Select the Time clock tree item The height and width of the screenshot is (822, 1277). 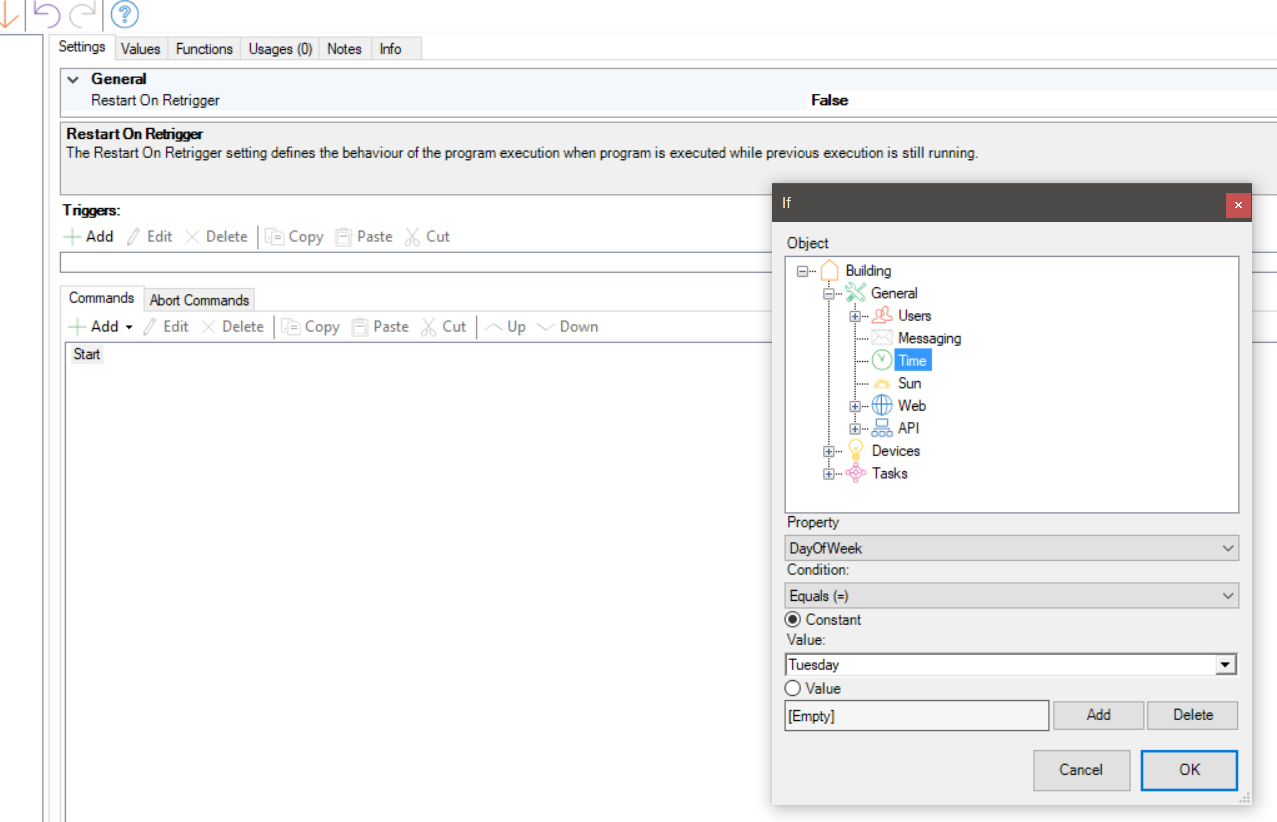(x=911, y=361)
